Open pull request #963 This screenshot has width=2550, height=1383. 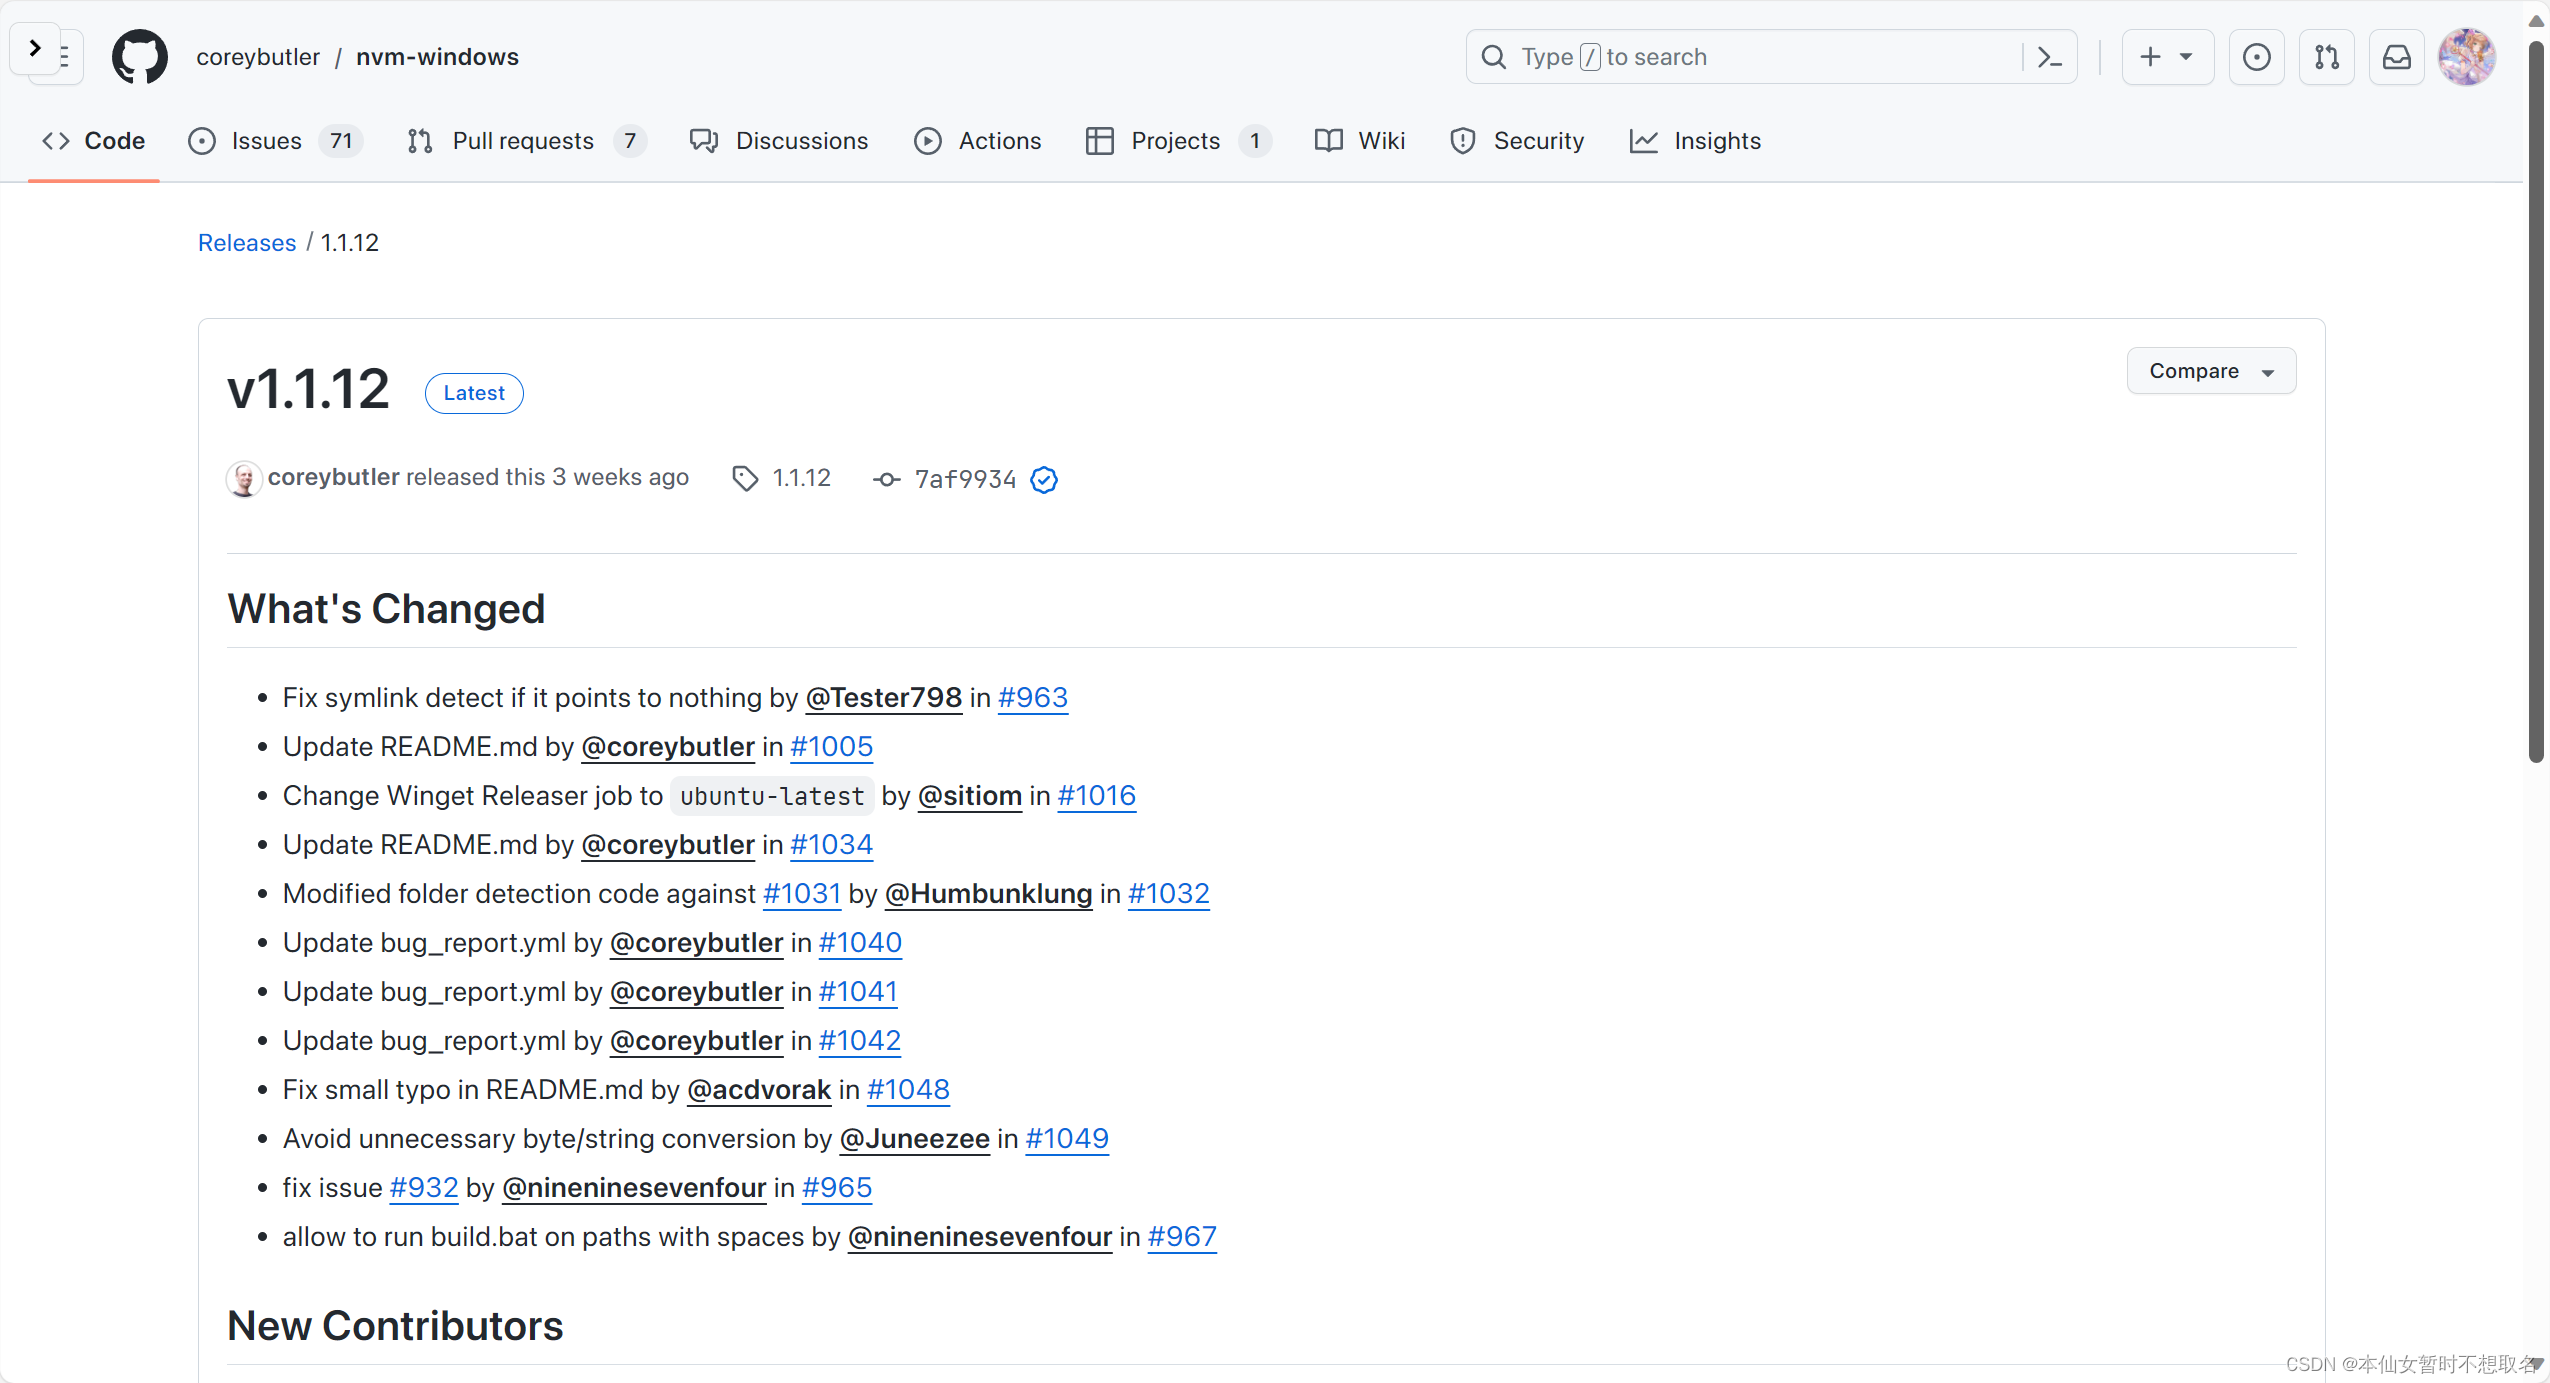click(1033, 698)
